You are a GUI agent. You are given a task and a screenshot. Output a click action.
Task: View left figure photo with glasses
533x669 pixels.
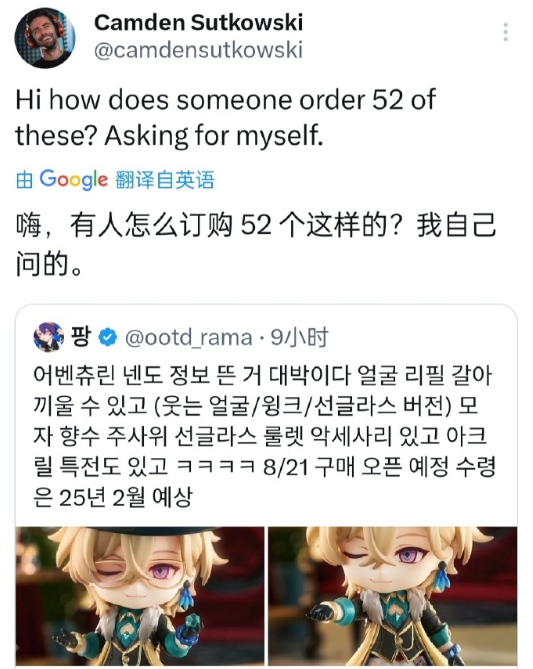click(140, 596)
